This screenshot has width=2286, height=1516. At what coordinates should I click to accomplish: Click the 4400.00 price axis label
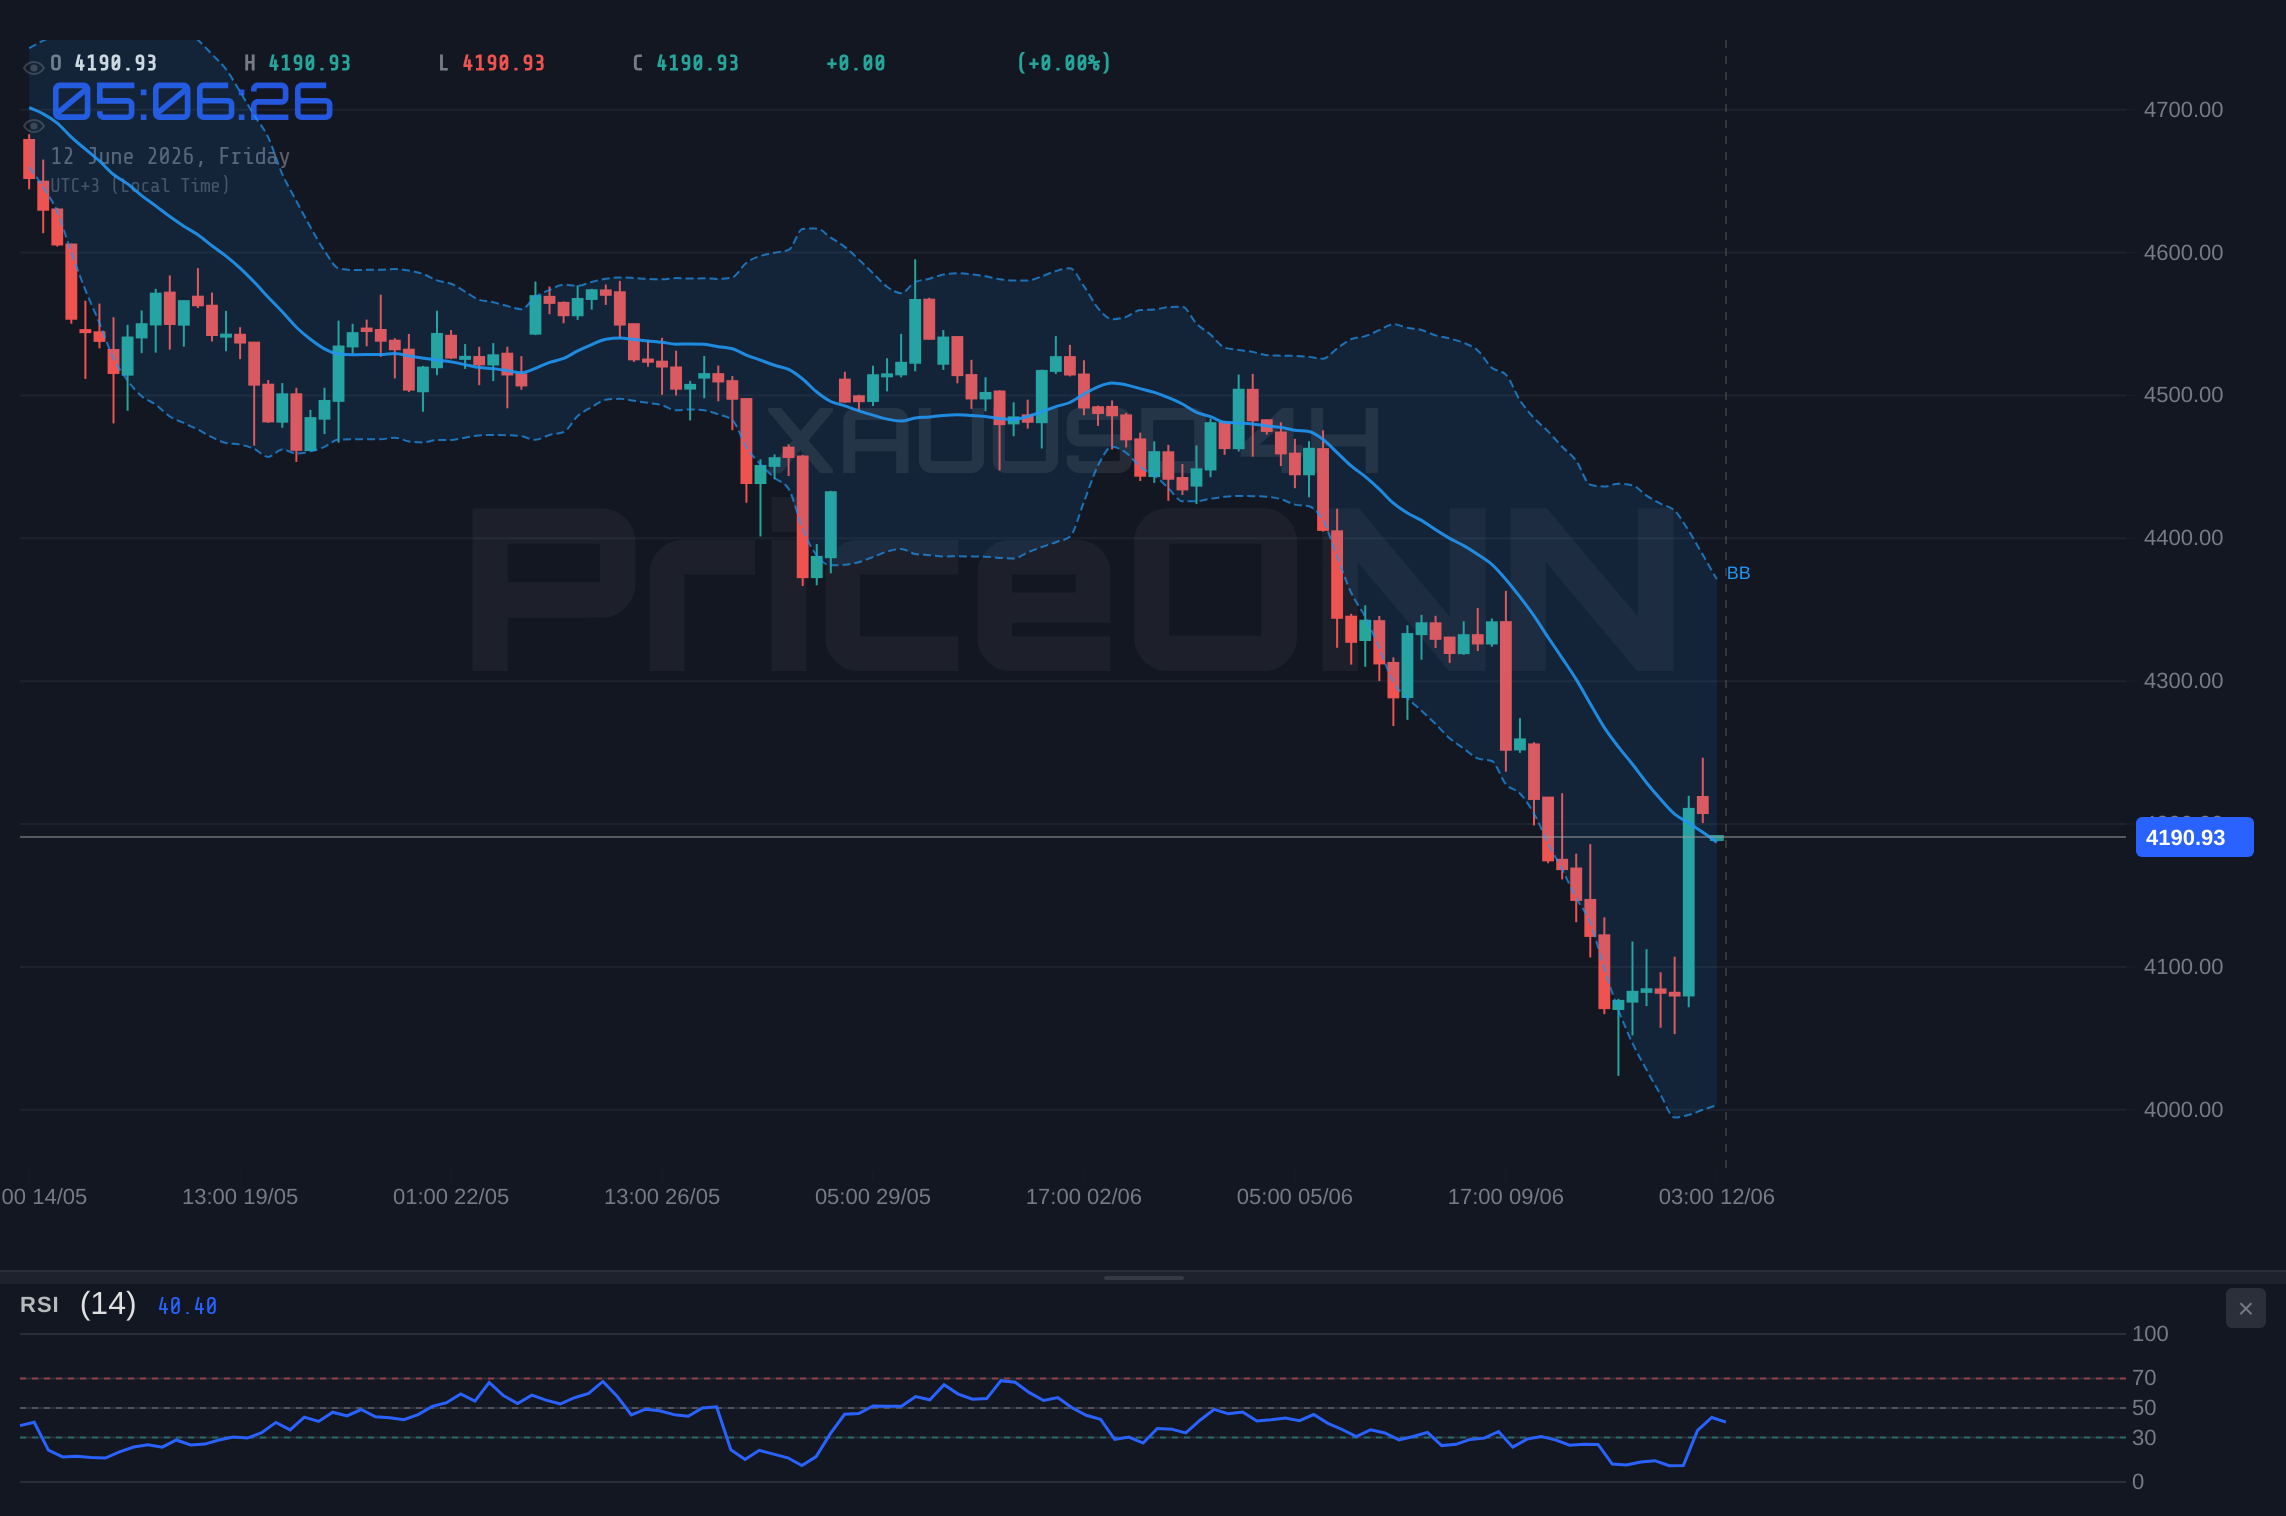[x=2183, y=538]
